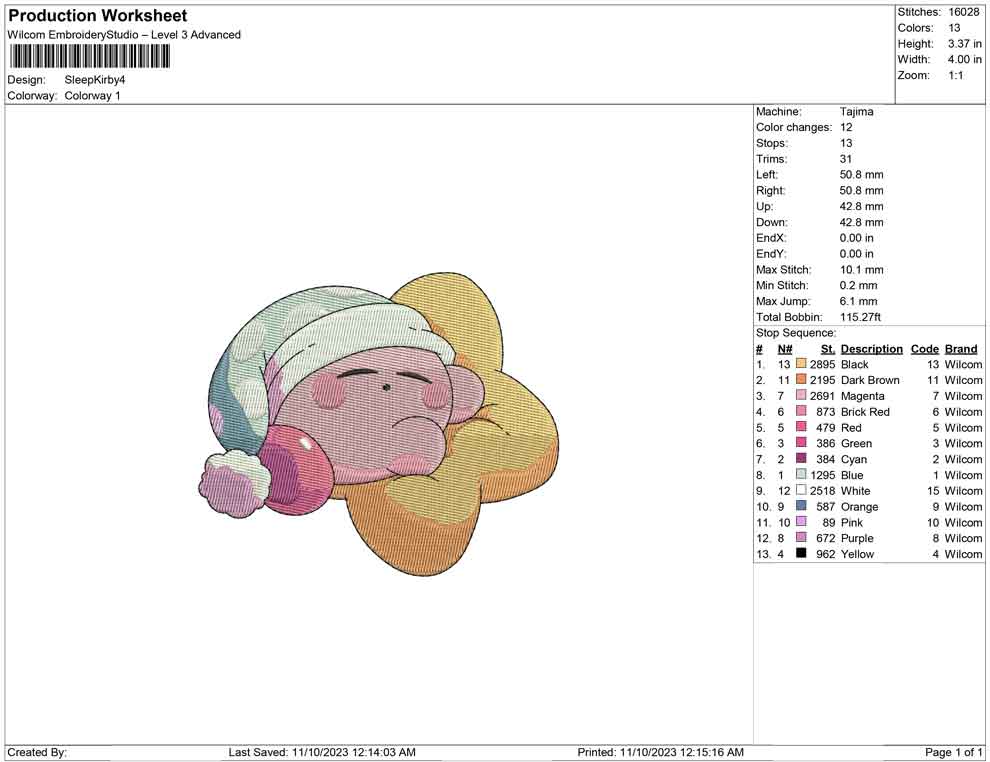Screen dimensions: 990x762
Task: Click the Purple thread swatch
Action: pyautogui.click(x=799, y=538)
